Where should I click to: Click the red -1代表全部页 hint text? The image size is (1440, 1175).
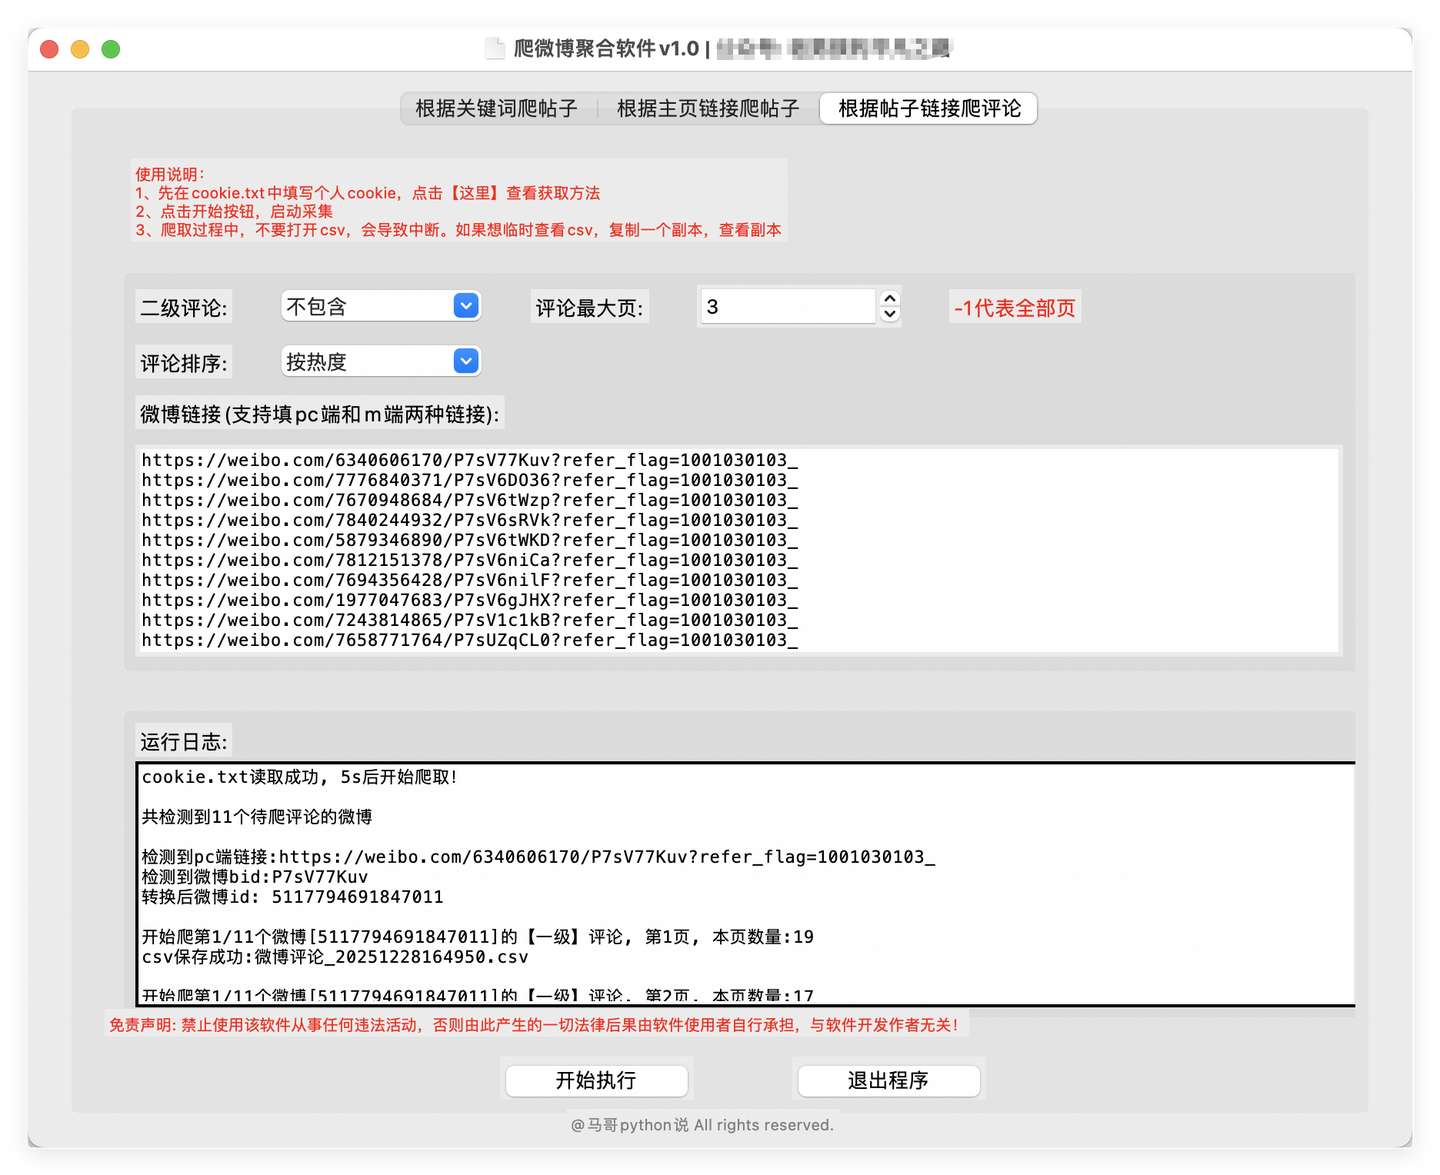tap(1014, 307)
